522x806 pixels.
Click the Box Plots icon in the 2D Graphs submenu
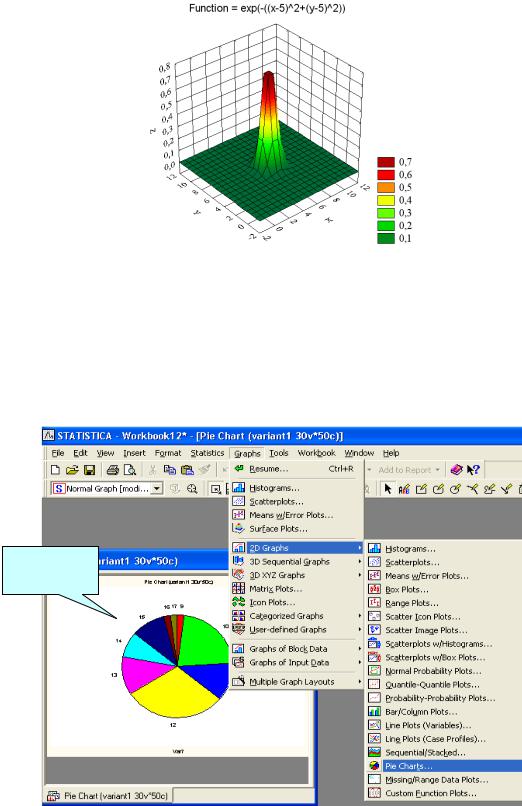point(375,589)
